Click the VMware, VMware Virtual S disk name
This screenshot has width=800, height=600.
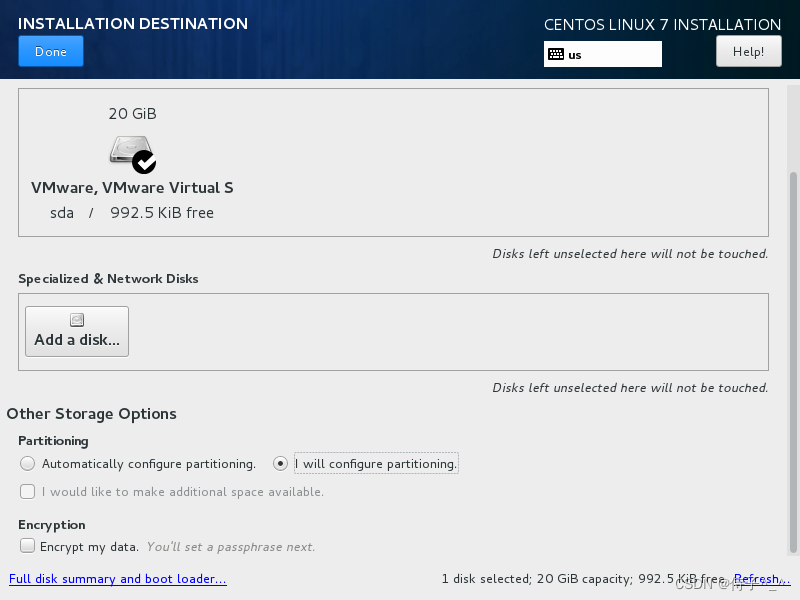pos(132,188)
